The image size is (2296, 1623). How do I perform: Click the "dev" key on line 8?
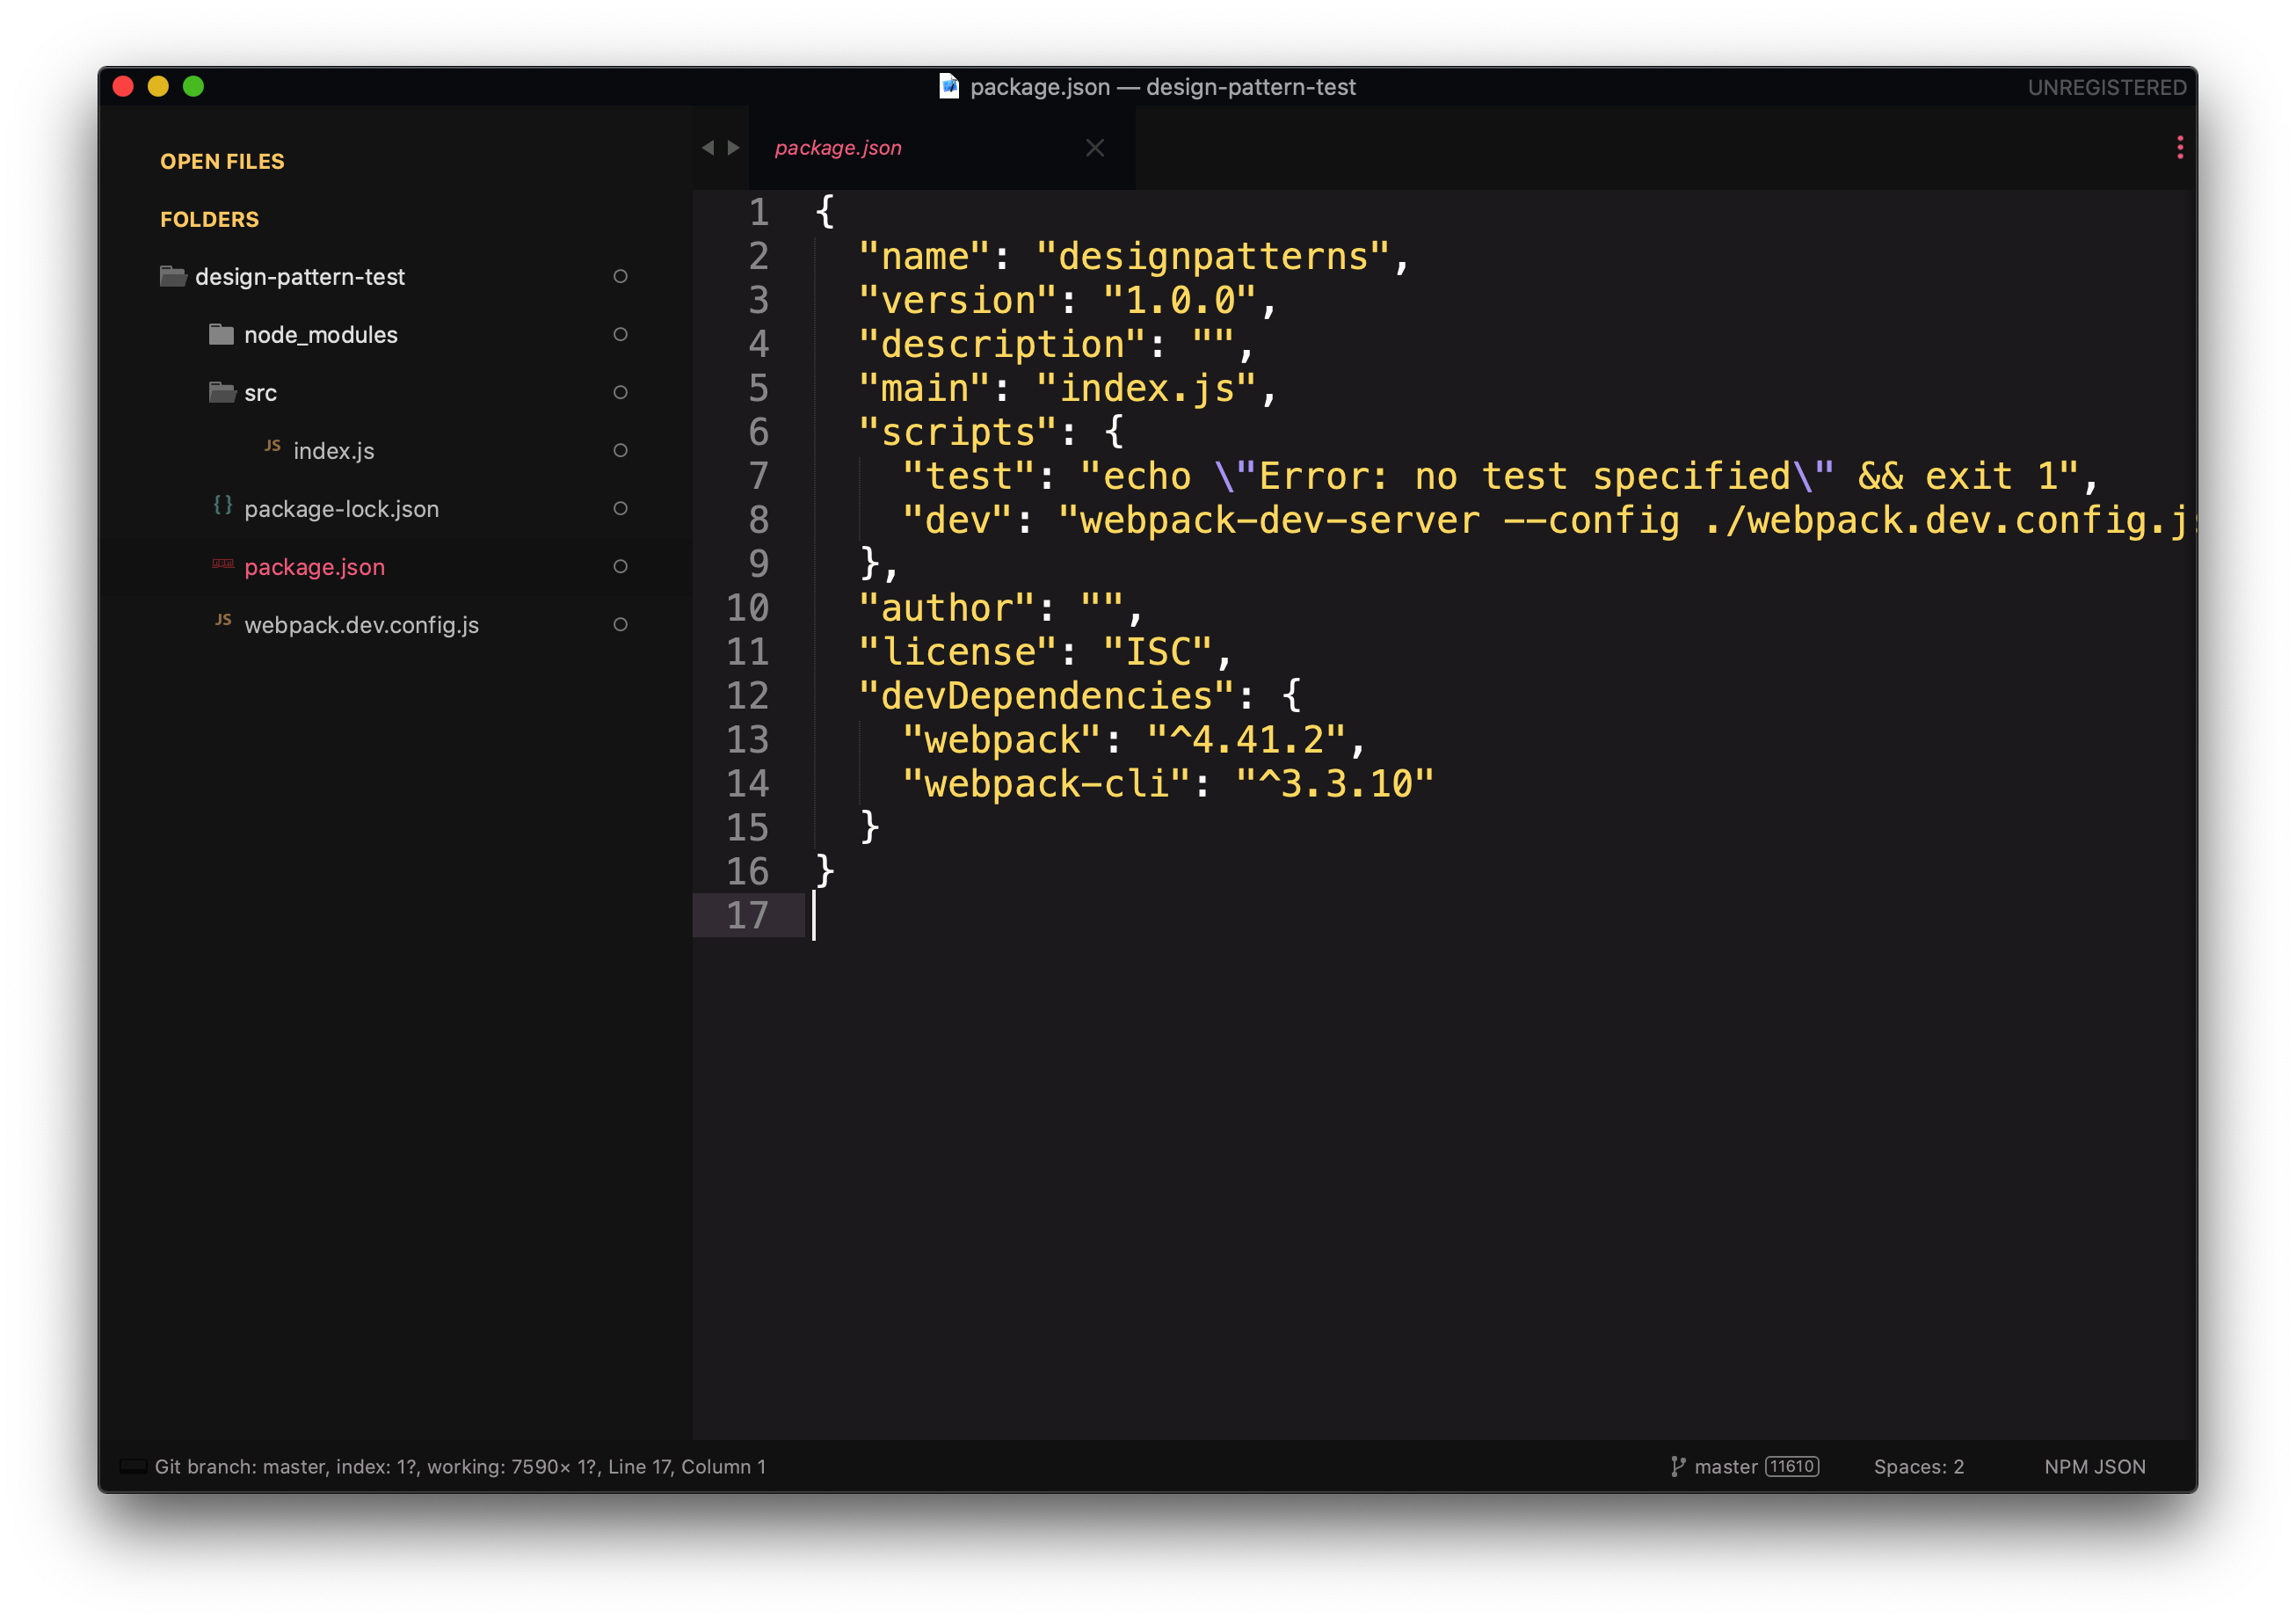tap(957, 521)
